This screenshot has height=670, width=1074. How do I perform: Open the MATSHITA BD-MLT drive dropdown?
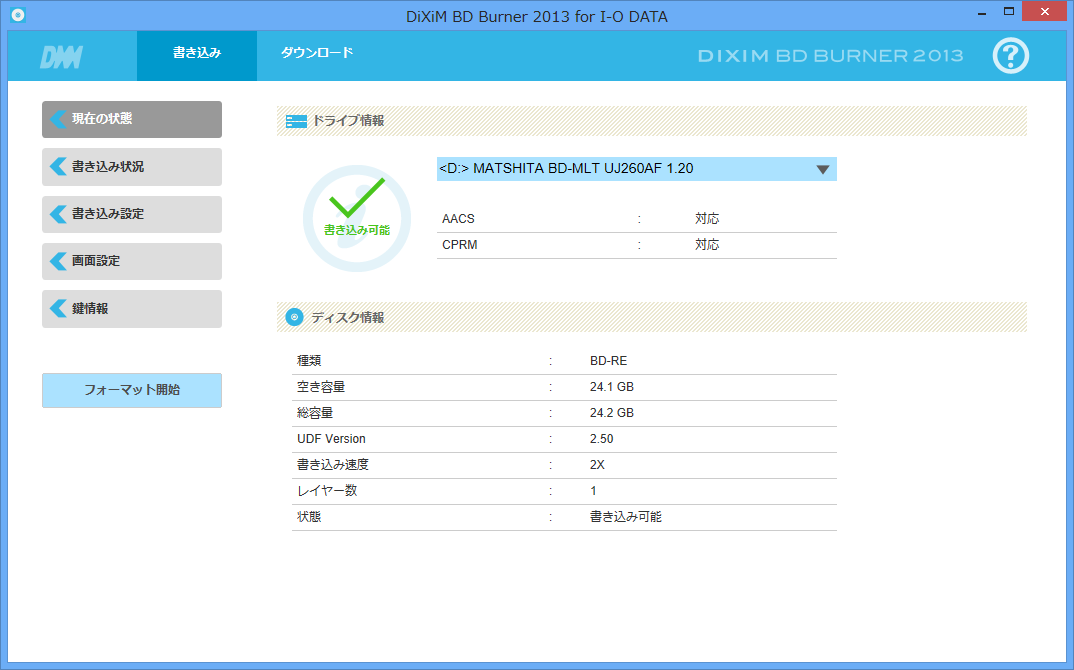pyautogui.click(x=636, y=169)
